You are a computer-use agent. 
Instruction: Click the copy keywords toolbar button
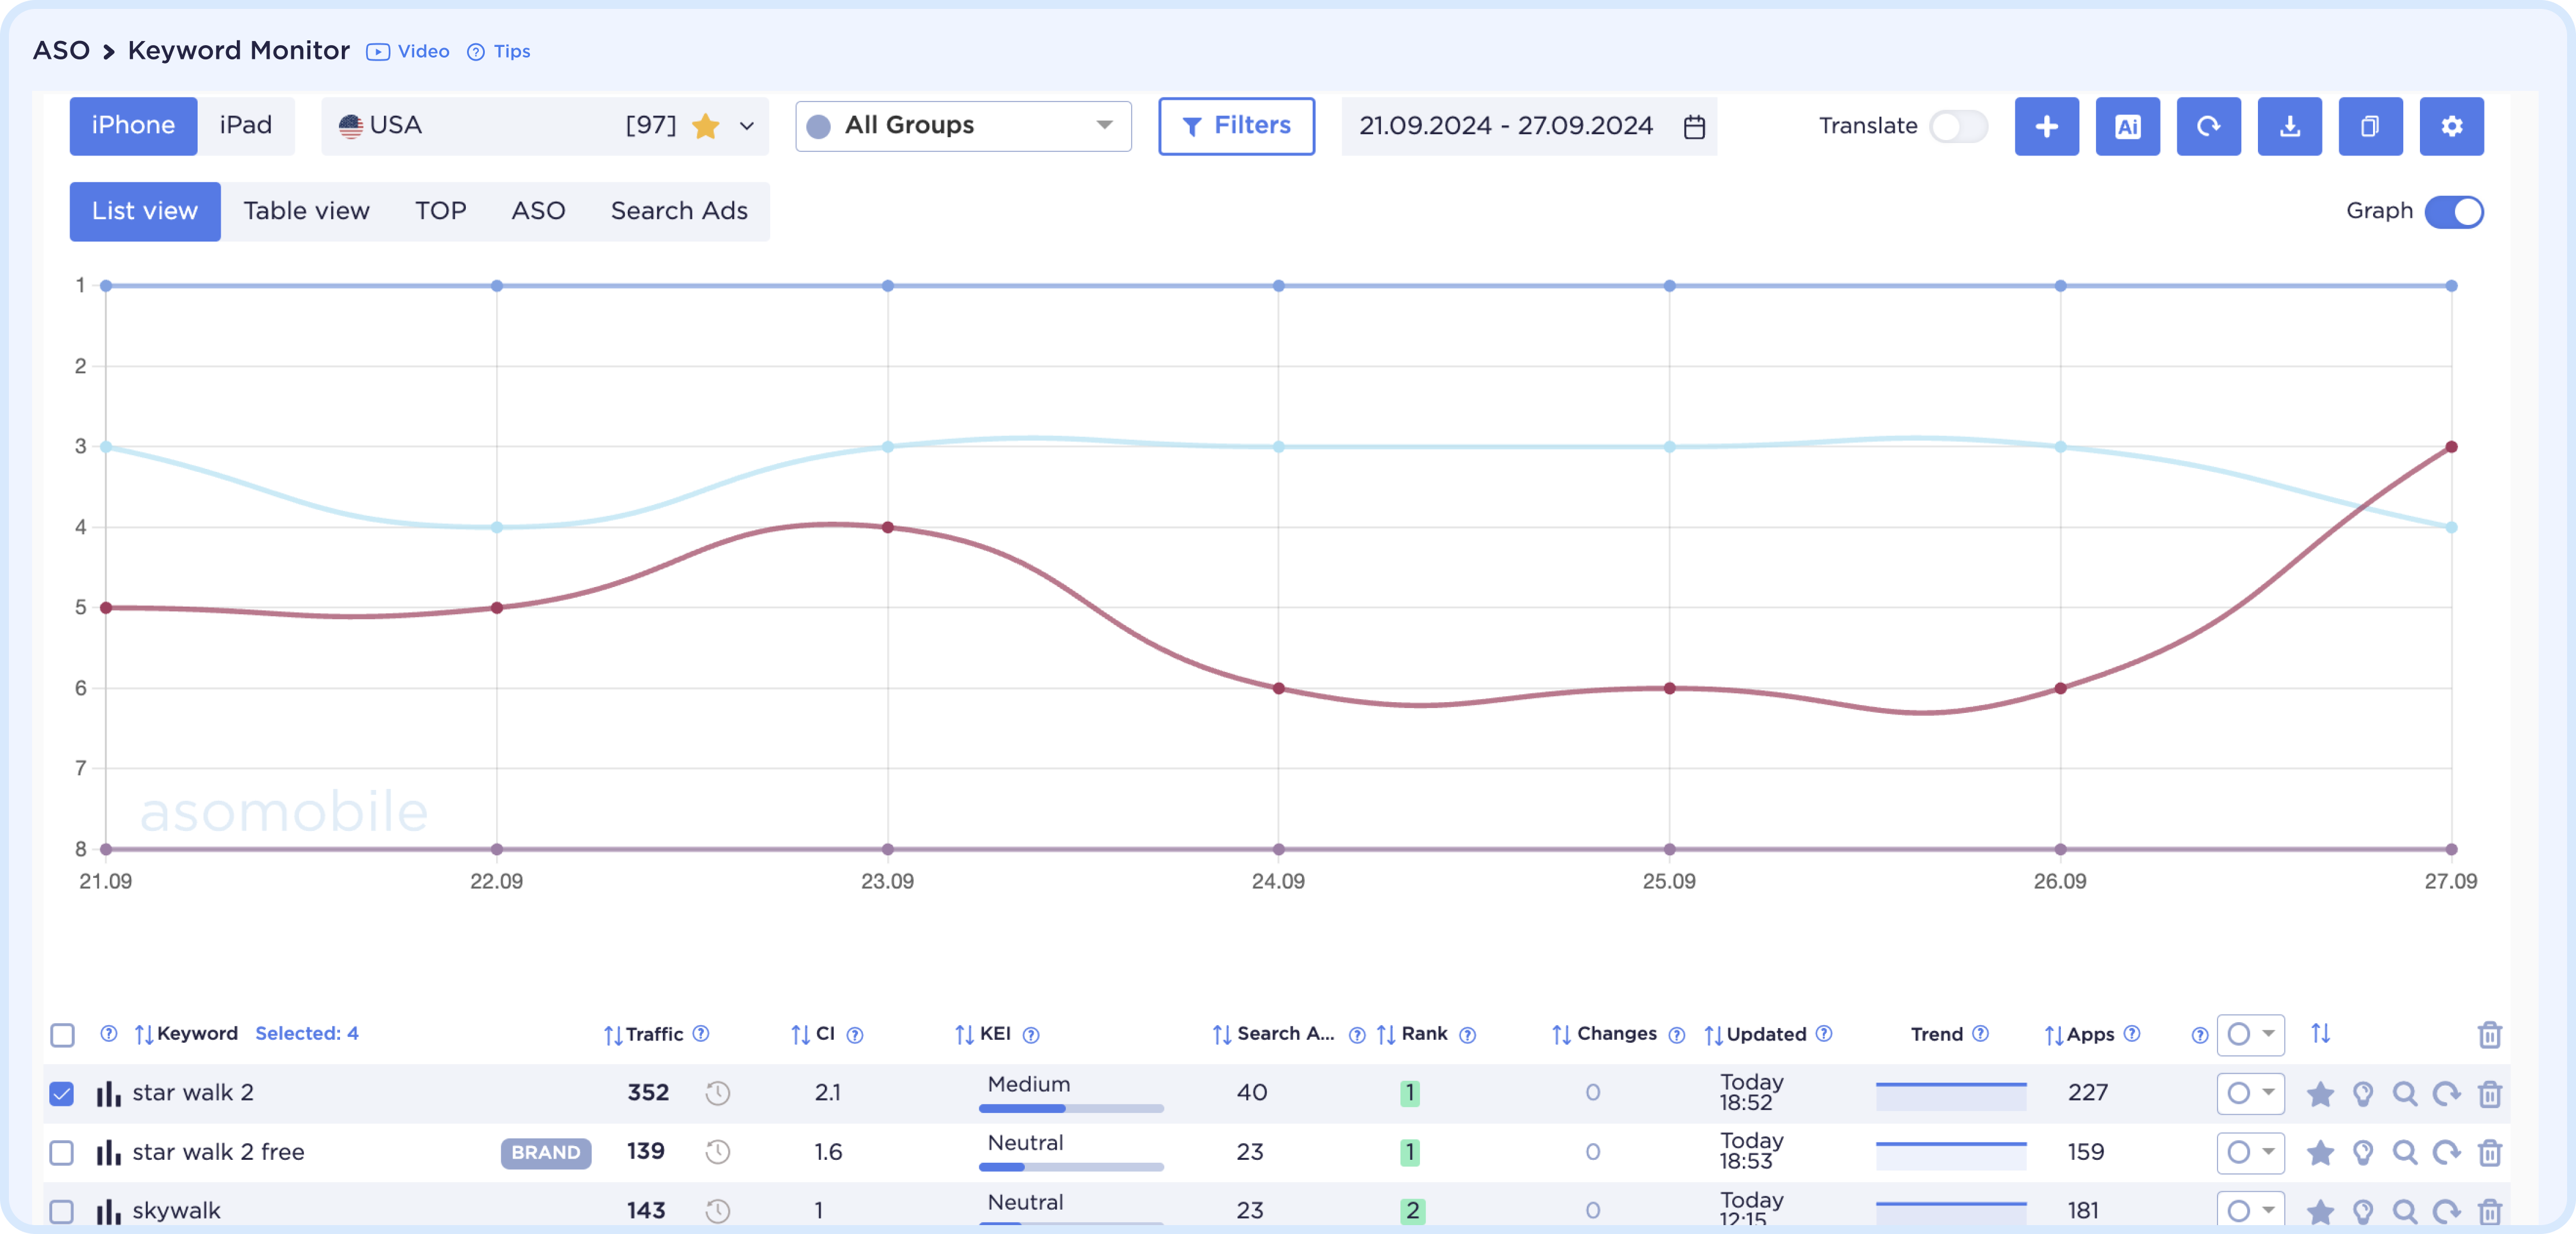coord(2370,126)
